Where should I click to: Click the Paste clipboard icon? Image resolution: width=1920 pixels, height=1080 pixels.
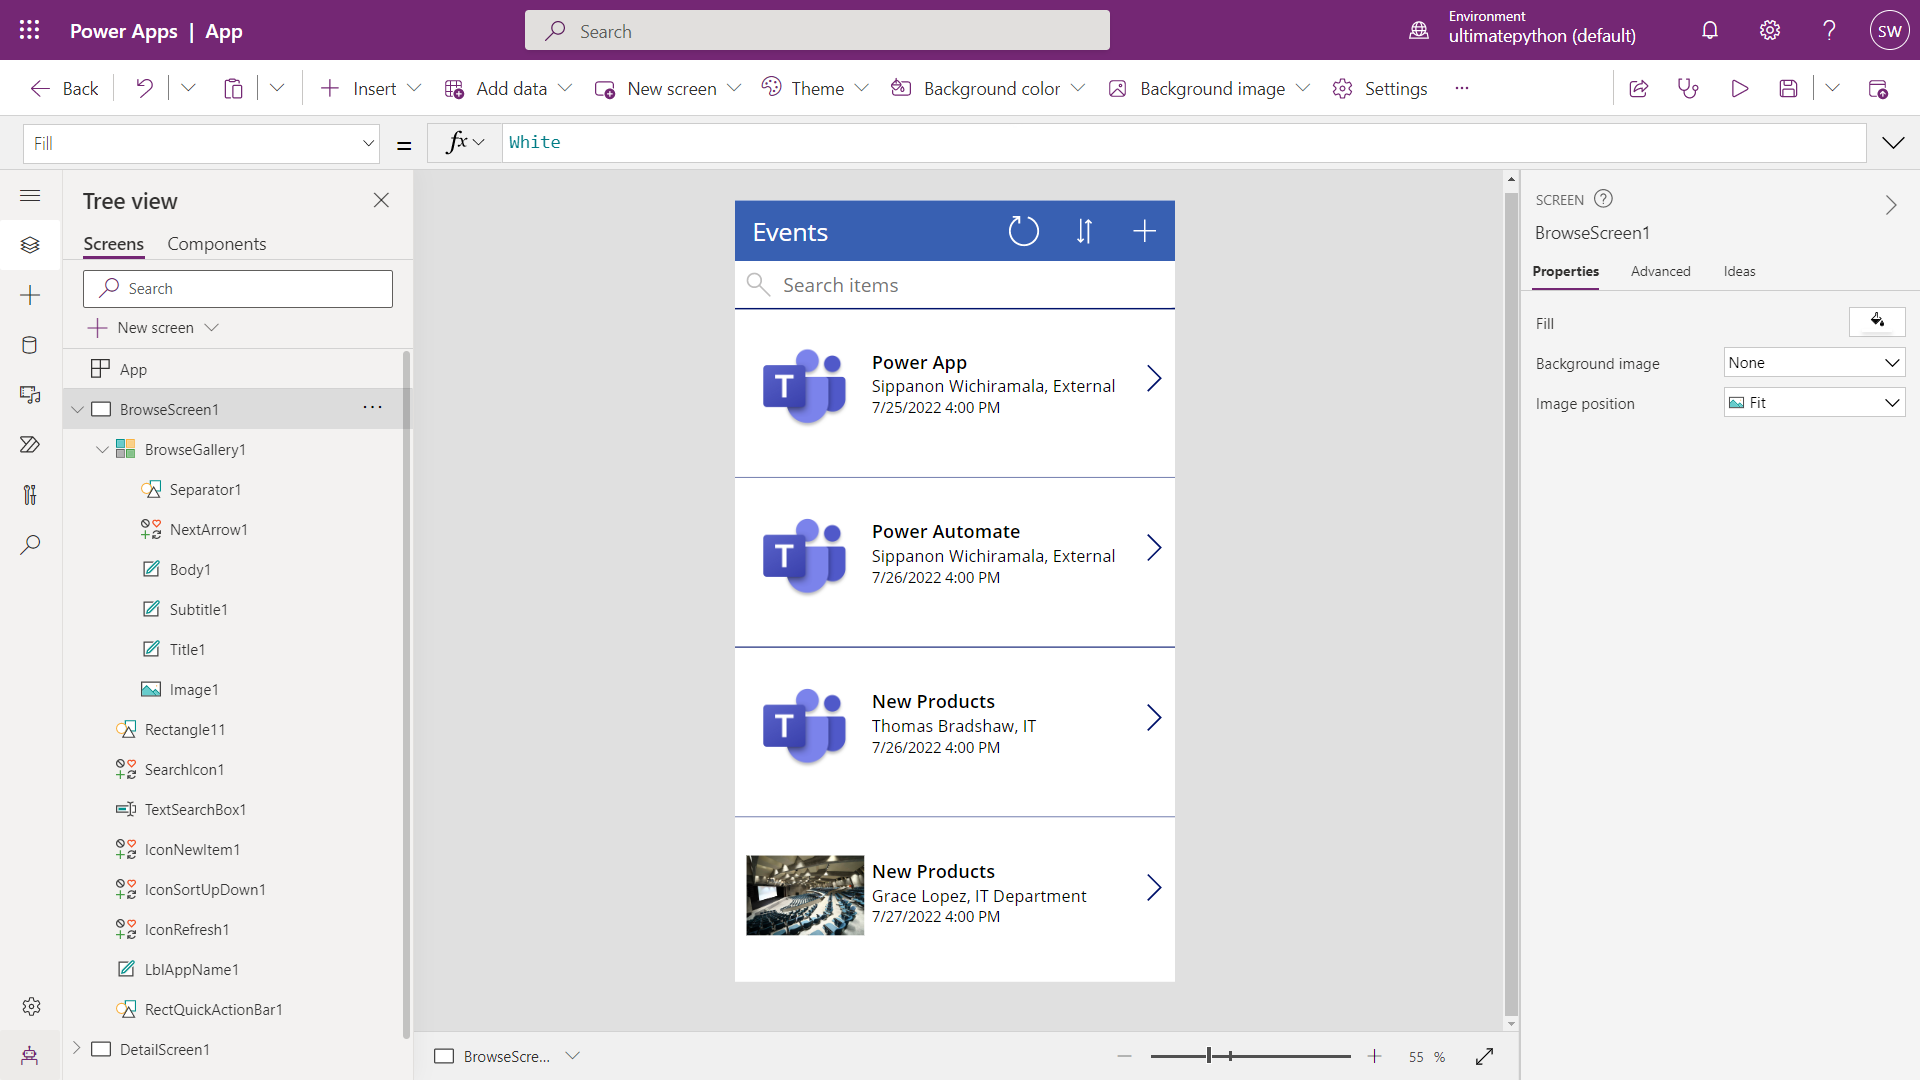tap(233, 88)
